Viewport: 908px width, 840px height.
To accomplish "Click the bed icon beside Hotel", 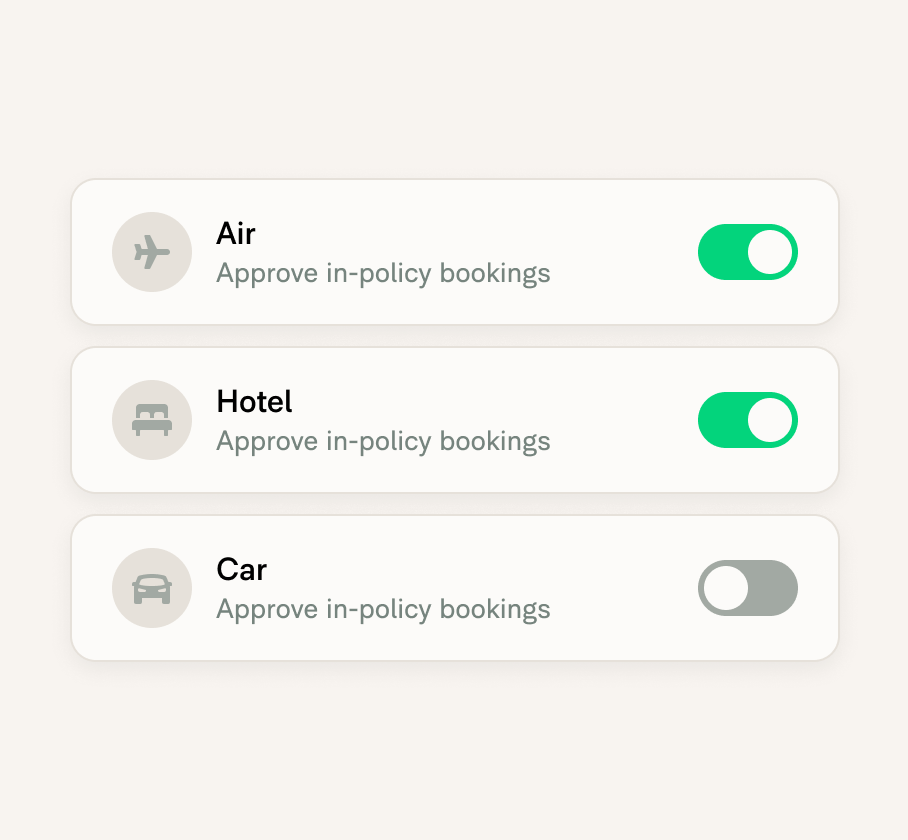I will [x=152, y=420].
